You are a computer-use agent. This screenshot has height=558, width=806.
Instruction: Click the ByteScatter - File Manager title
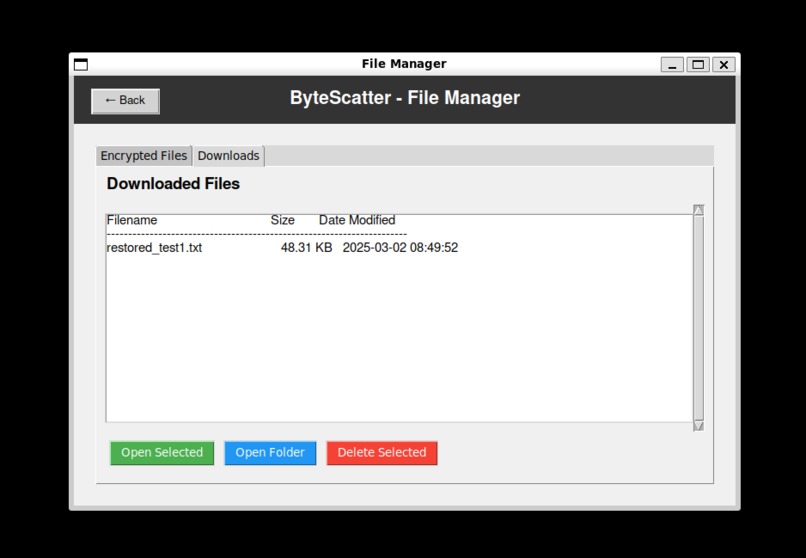[405, 98]
